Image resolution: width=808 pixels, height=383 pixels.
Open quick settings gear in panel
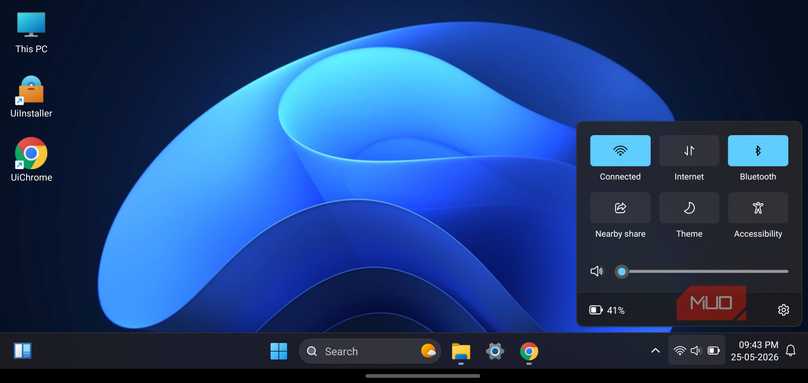783,310
